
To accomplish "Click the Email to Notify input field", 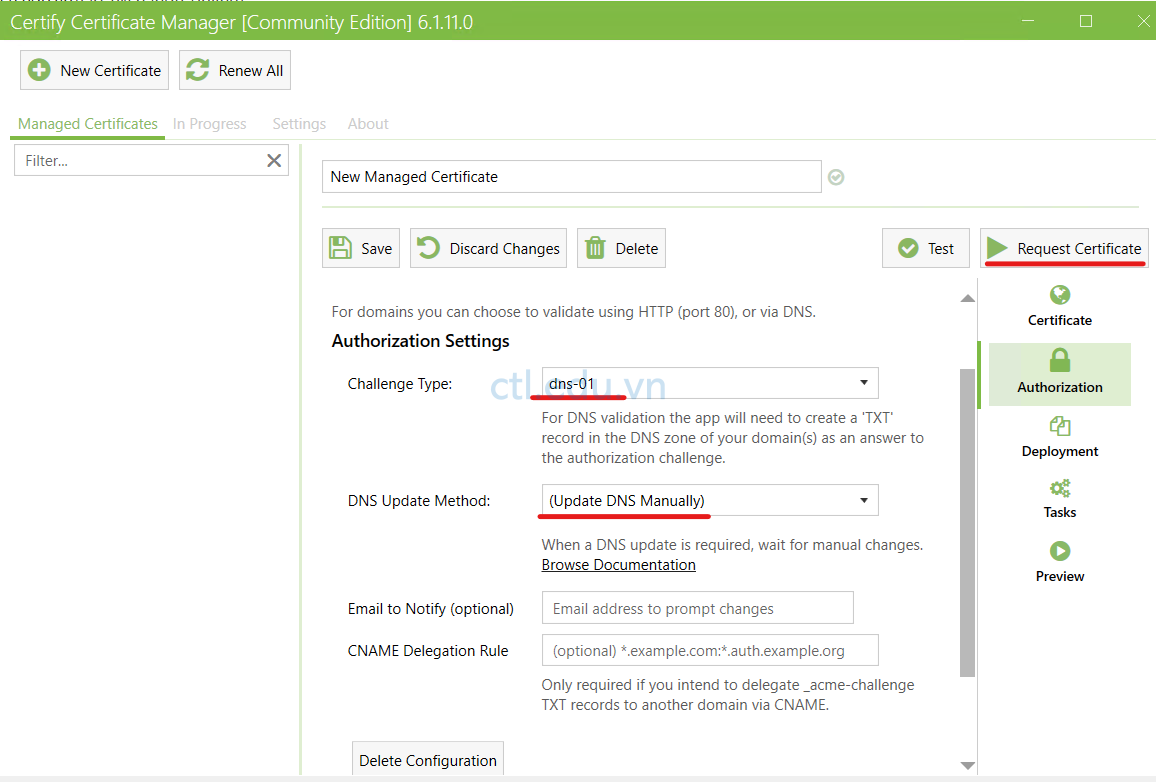I will (697, 607).
